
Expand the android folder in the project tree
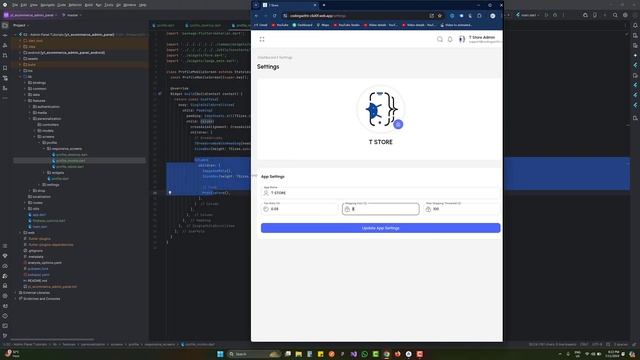tap(20, 53)
